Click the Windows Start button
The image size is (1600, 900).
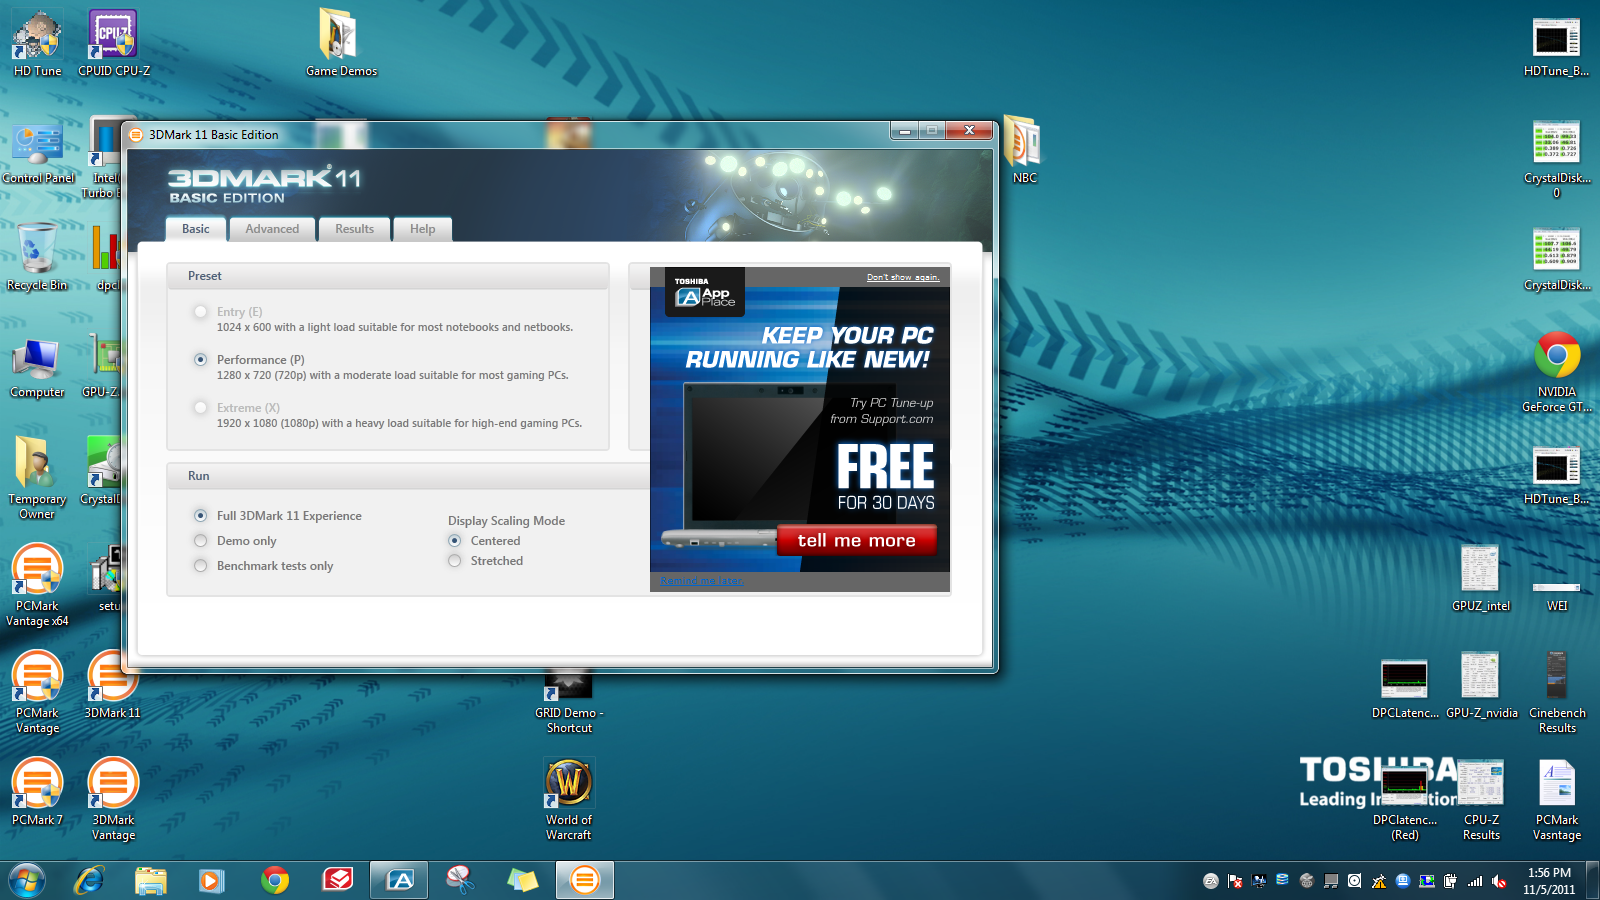(27, 880)
